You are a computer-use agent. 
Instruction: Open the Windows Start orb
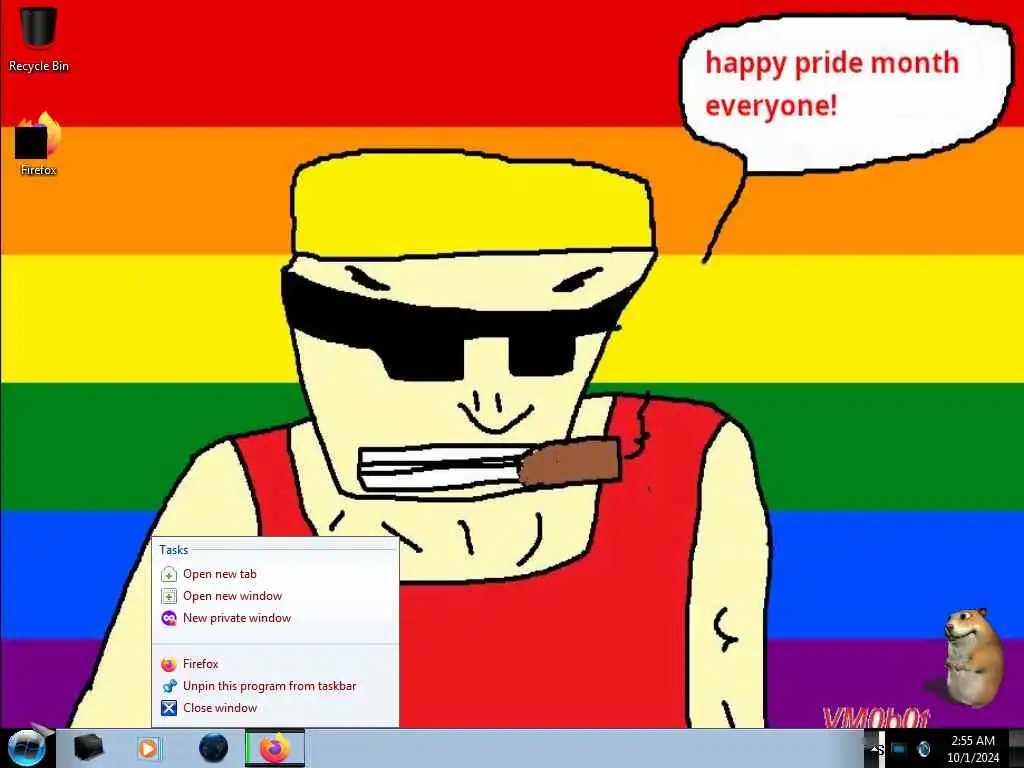pos(27,748)
